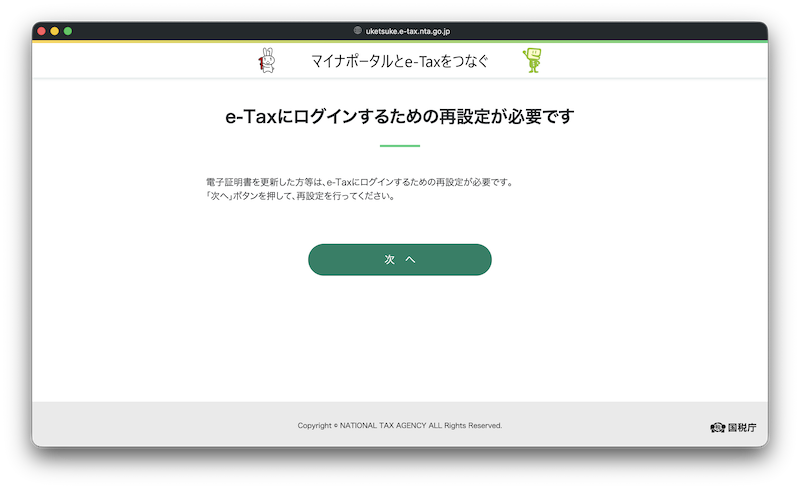Image resolution: width=800 pixels, height=489 pixels.
Task: Click the green e-Tax mascot icon
Action: click(x=532, y=60)
